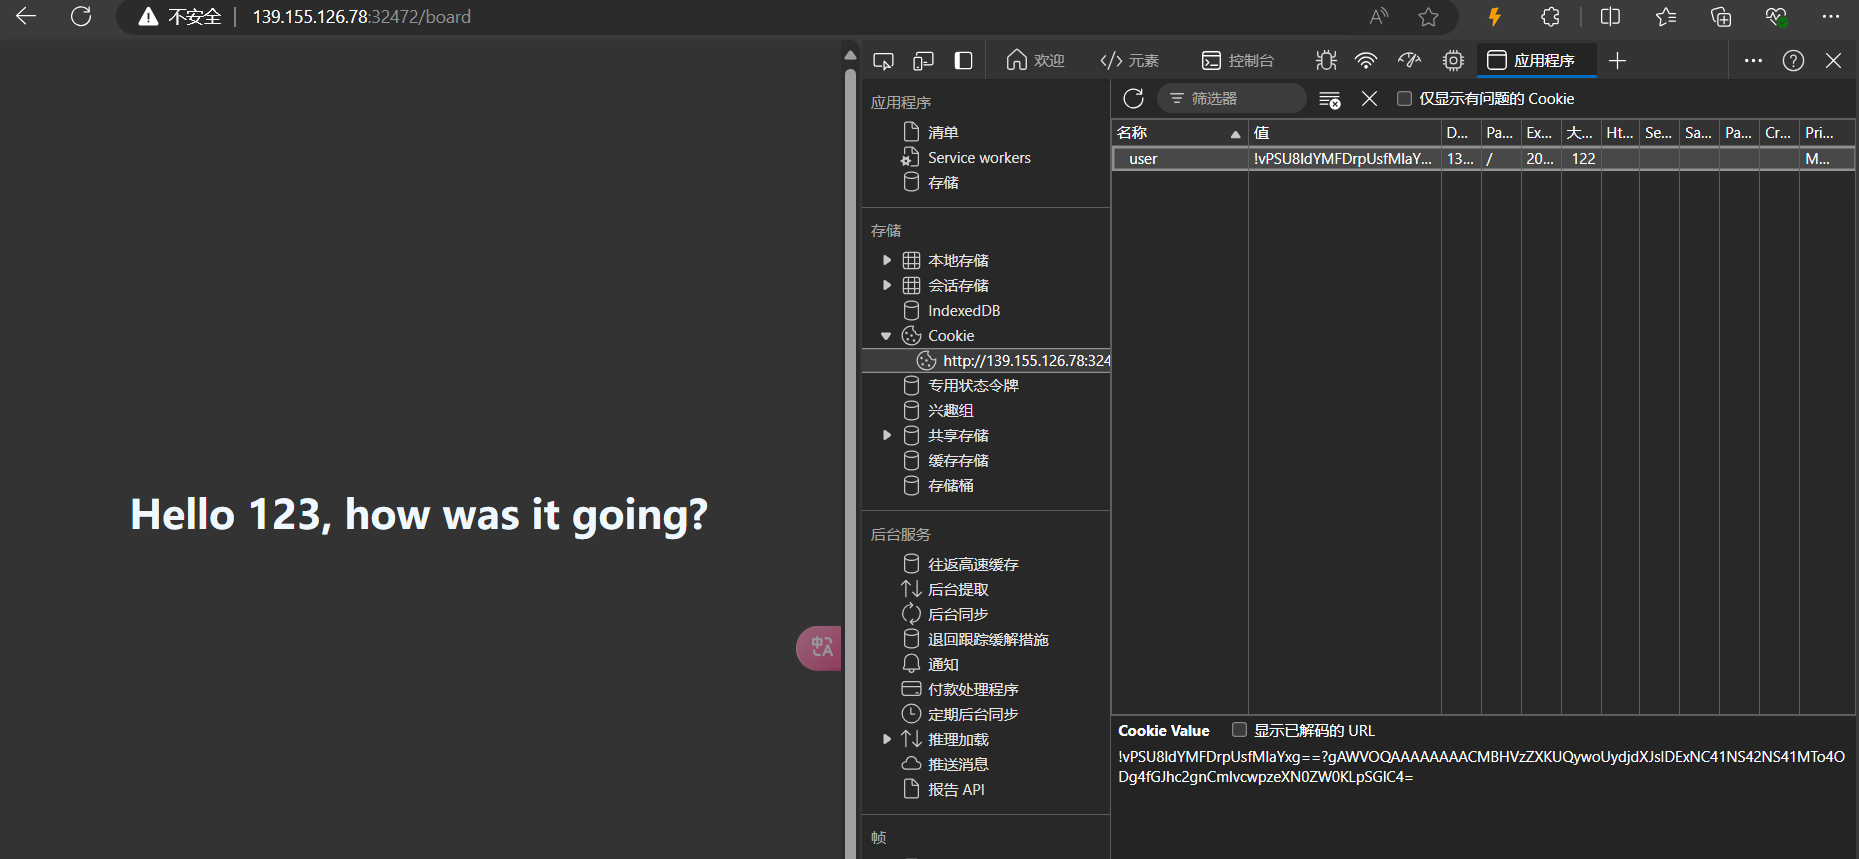Check the show URL-decoded checkbox
This screenshot has height=859, width=1859.
pos(1239,730)
